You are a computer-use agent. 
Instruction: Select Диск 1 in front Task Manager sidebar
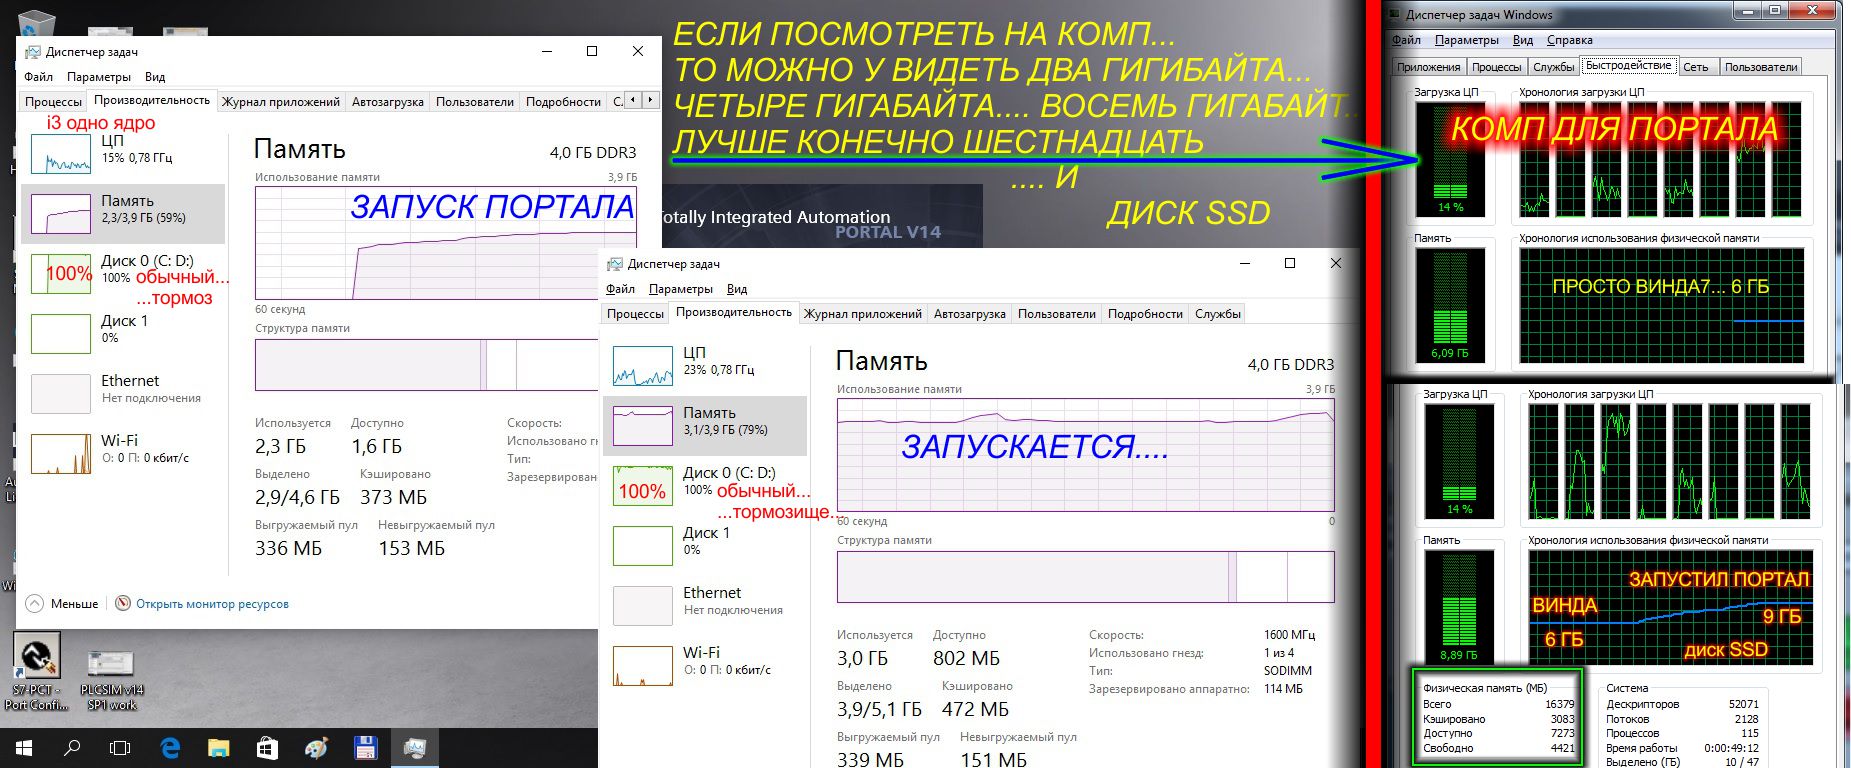[705, 545]
